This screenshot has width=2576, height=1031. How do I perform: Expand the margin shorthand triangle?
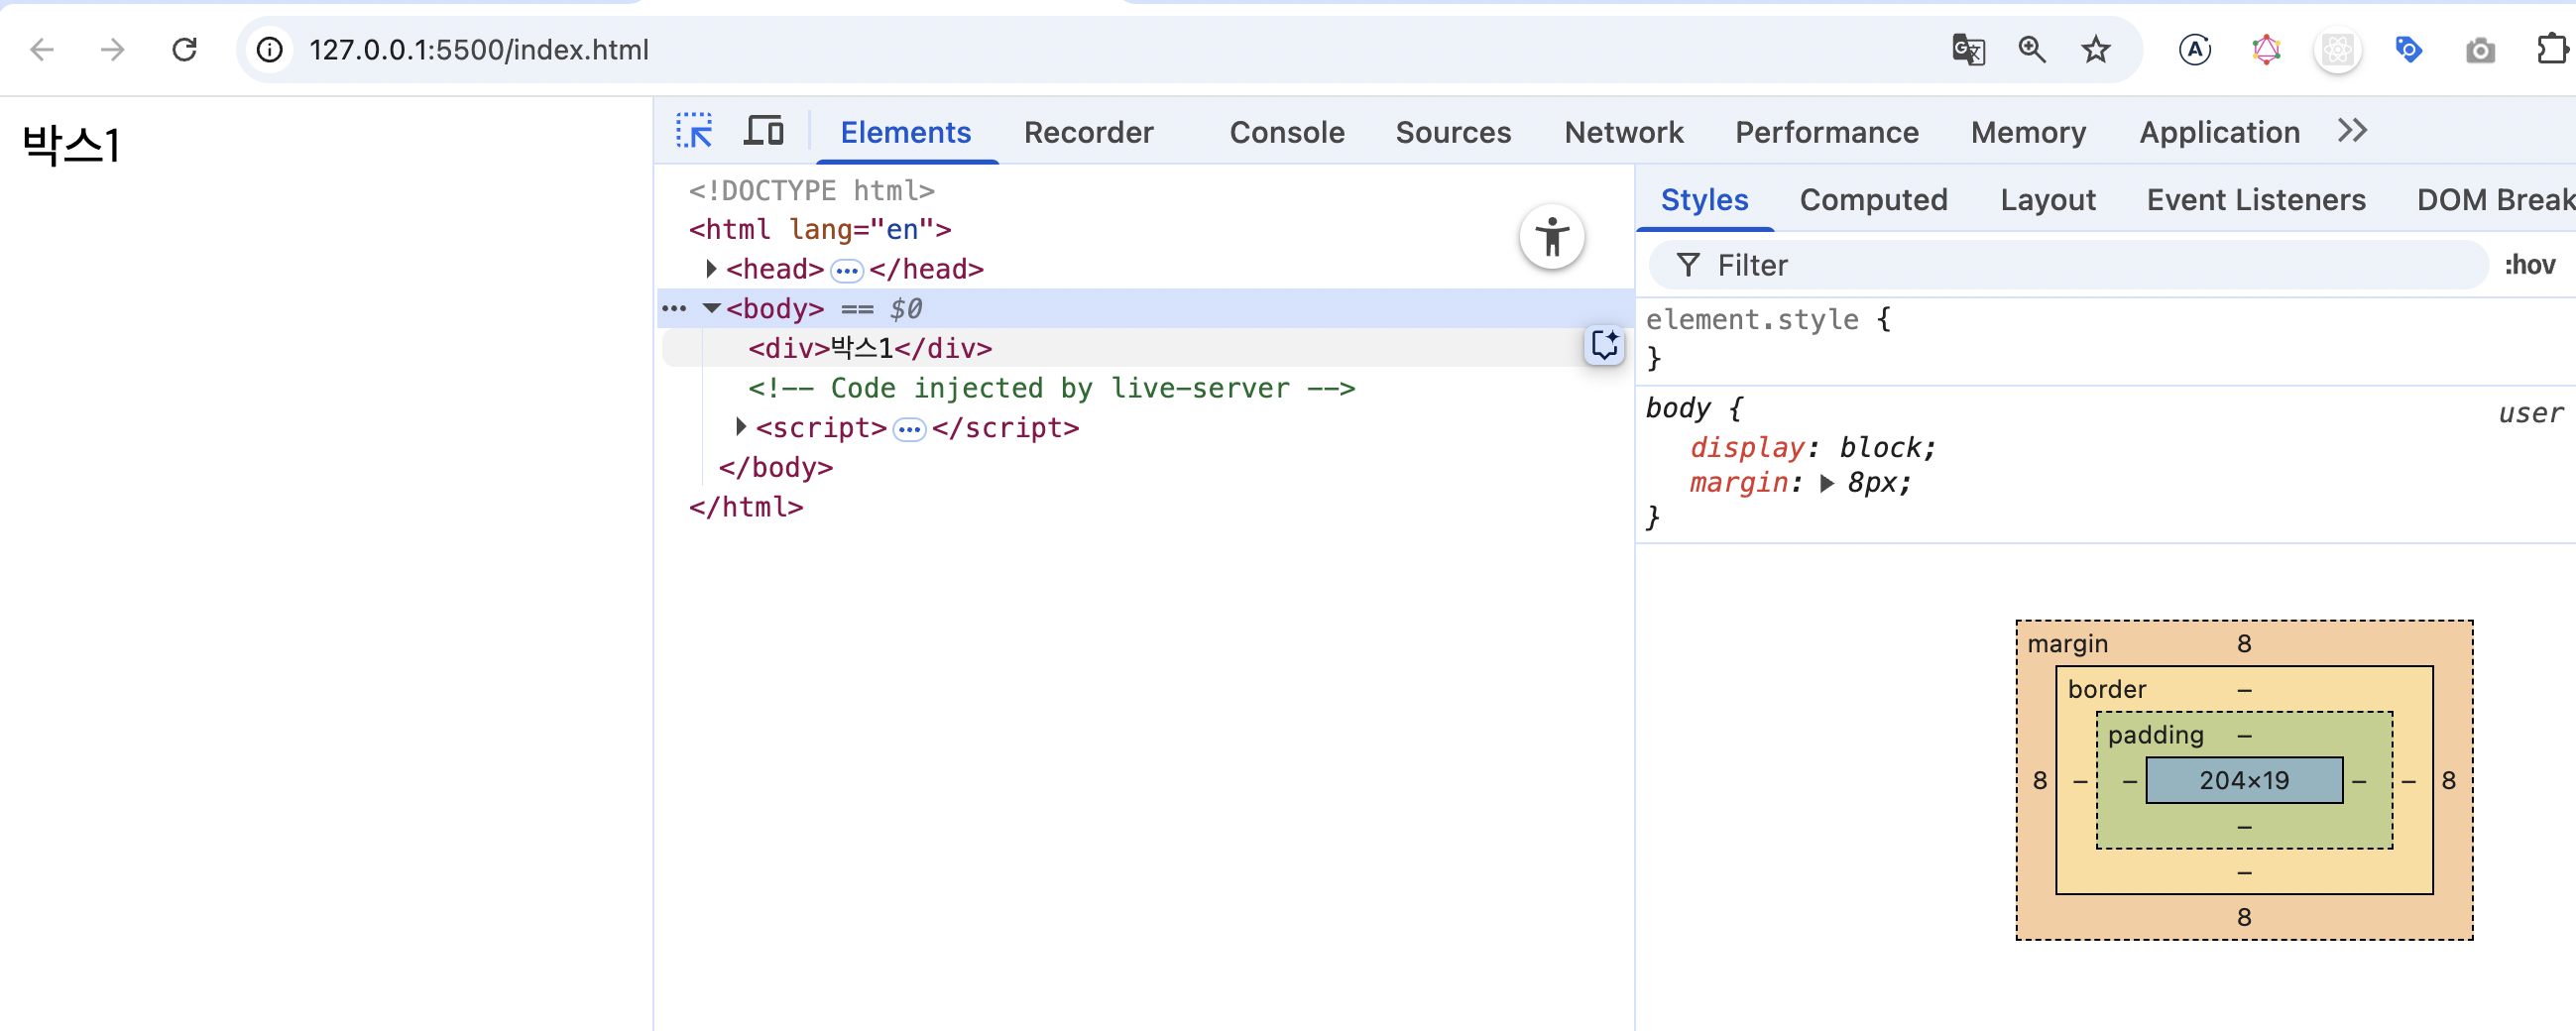click(x=1827, y=484)
